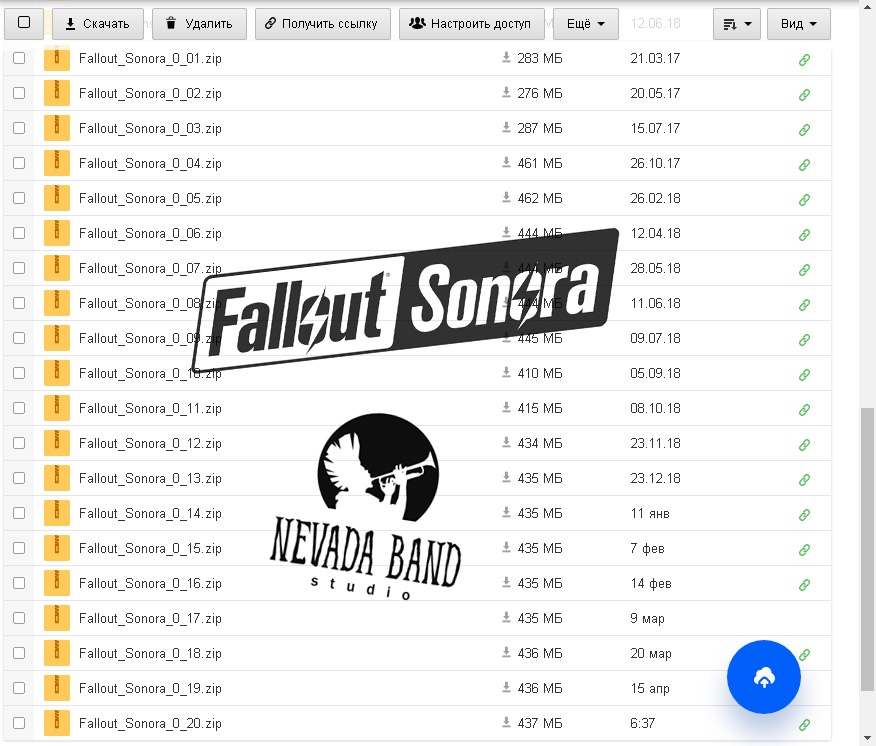
Task: Click the download arrow for Fallout_Sonora_0_01.zip
Action: point(506,57)
